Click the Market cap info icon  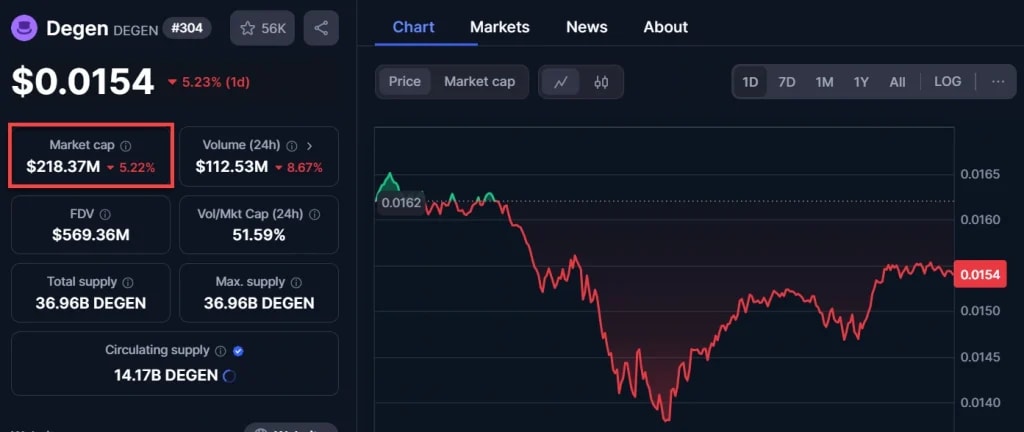pos(126,146)
